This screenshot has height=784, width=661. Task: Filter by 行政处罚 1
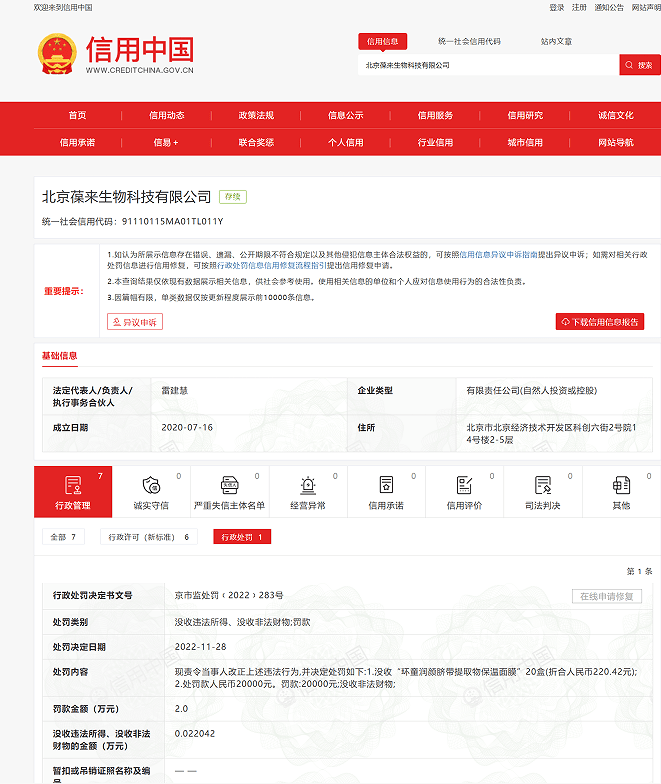242,537
